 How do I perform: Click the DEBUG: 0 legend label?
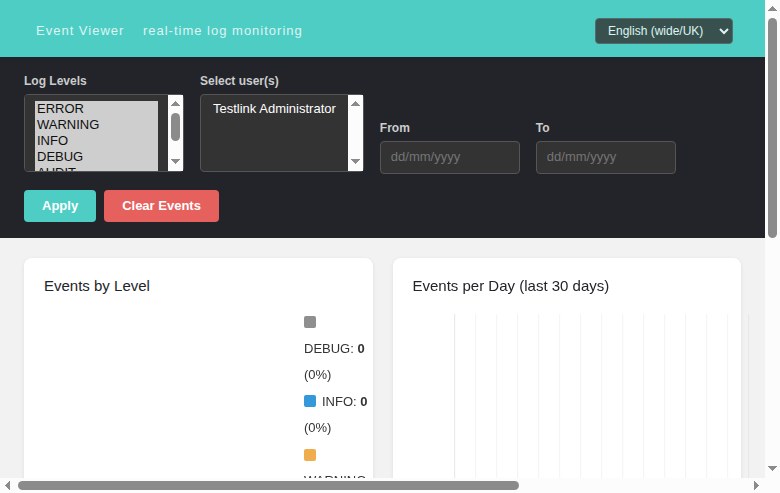tap(334, 349)
